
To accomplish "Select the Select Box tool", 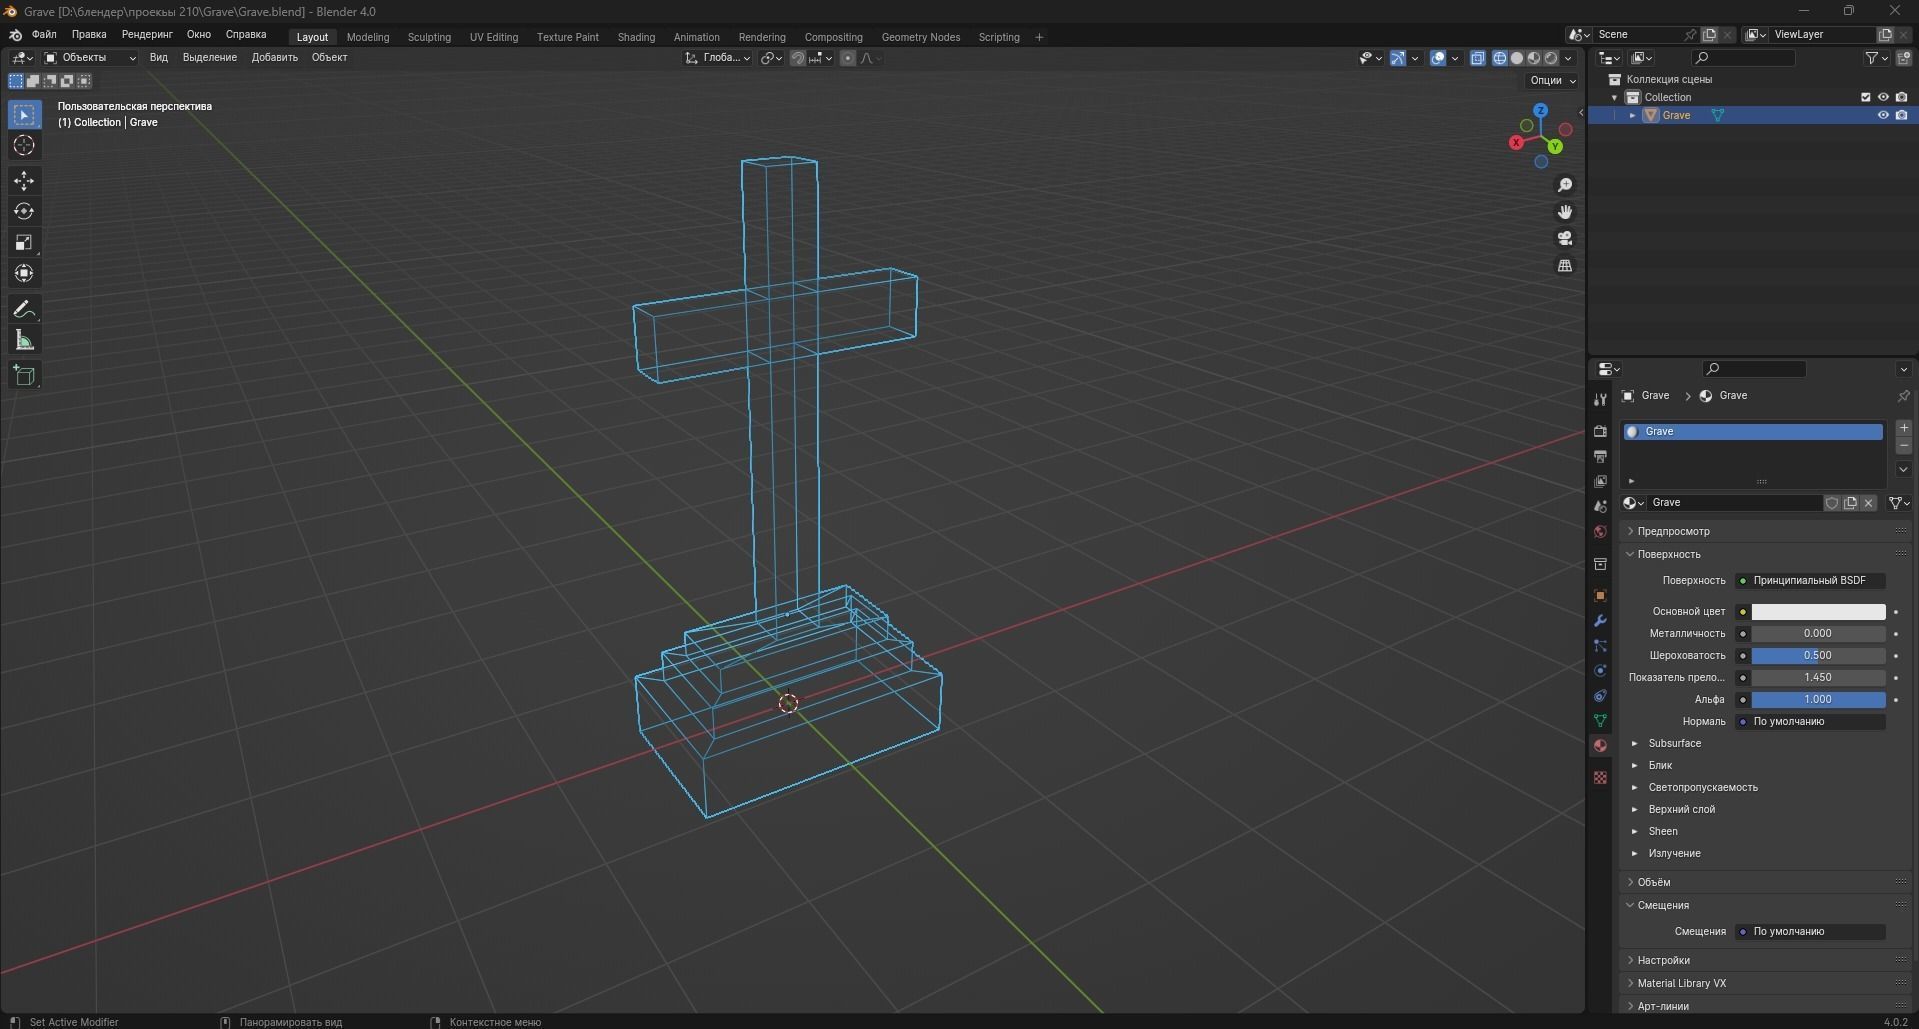I will click(24, 115).
